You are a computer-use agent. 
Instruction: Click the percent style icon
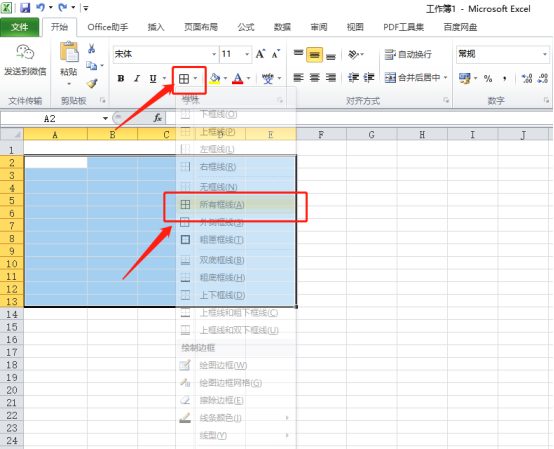click(488, 78)
